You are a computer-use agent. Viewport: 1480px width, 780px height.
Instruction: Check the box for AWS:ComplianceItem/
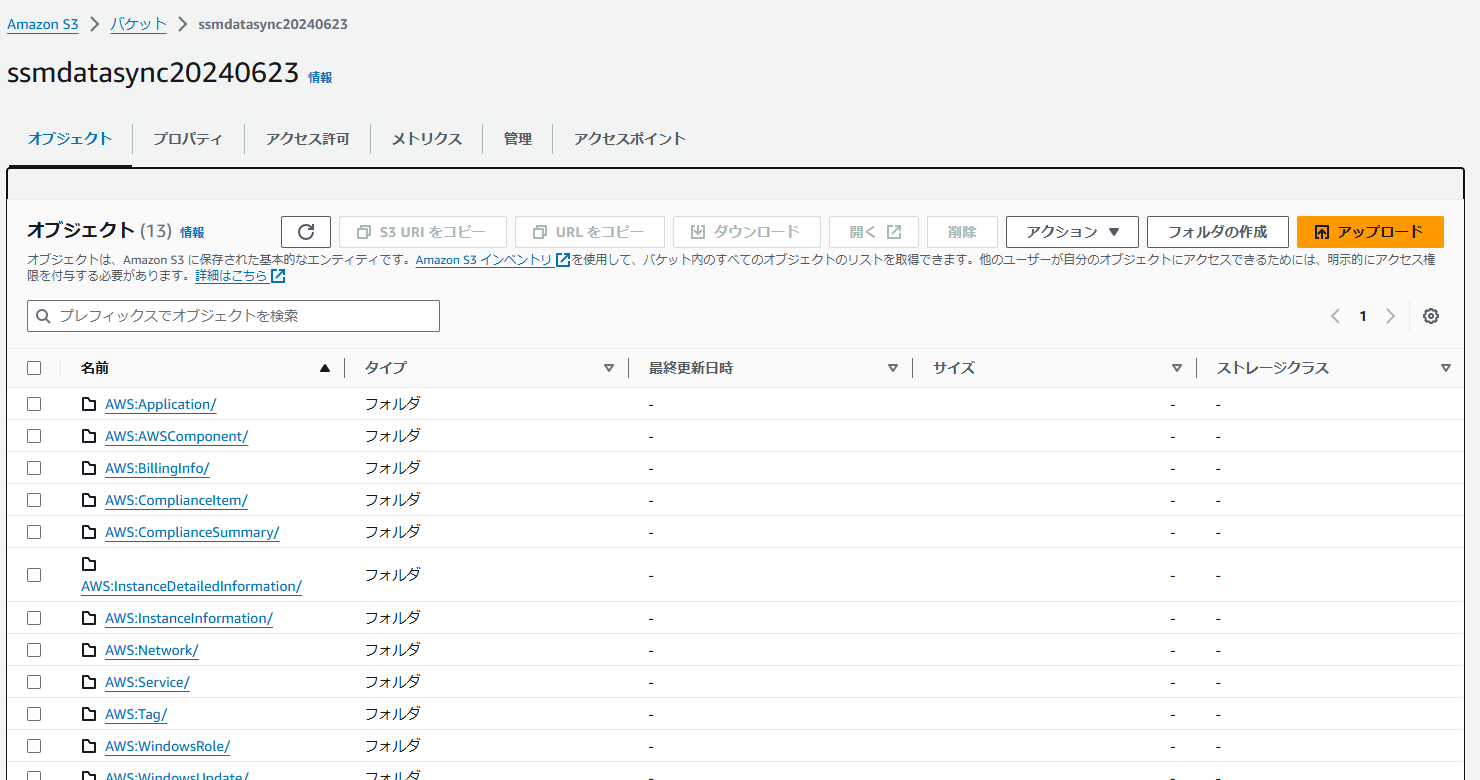(34, 500)
